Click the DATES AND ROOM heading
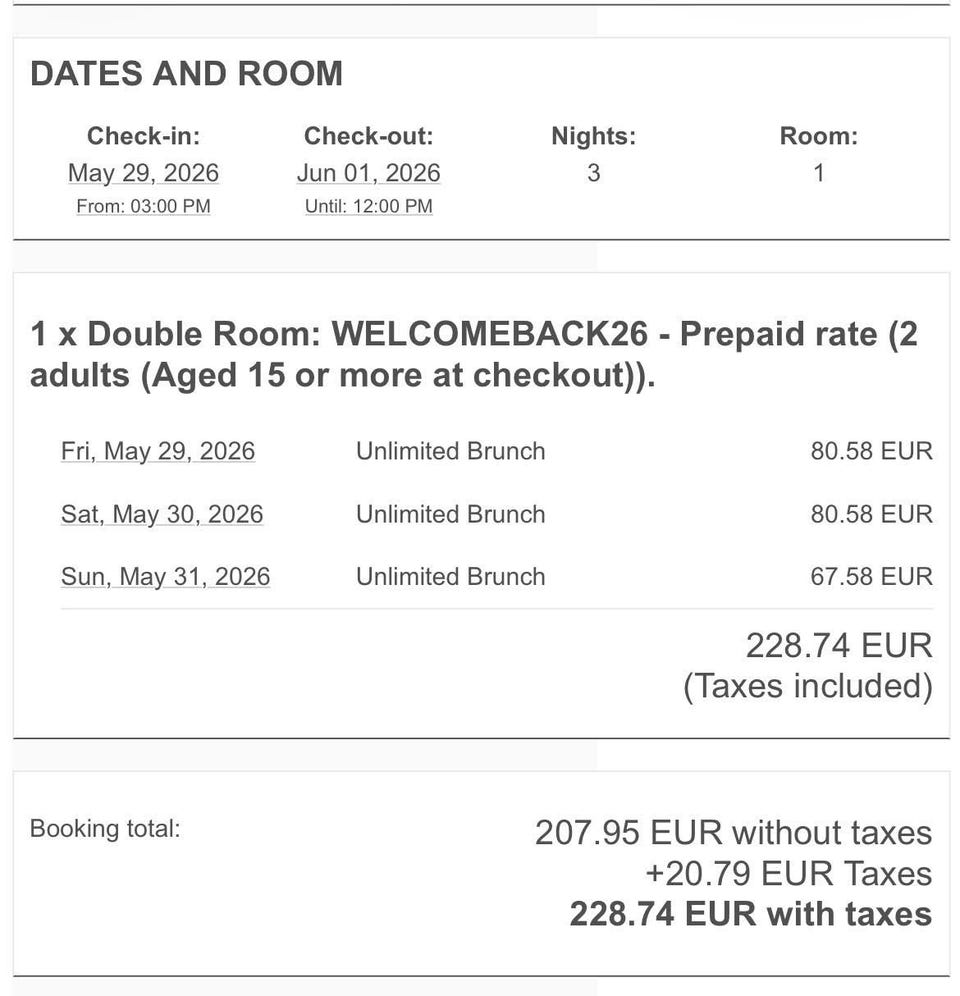This screenshot has width=960, height=996. pyautogui.click(x=187, y=74)
